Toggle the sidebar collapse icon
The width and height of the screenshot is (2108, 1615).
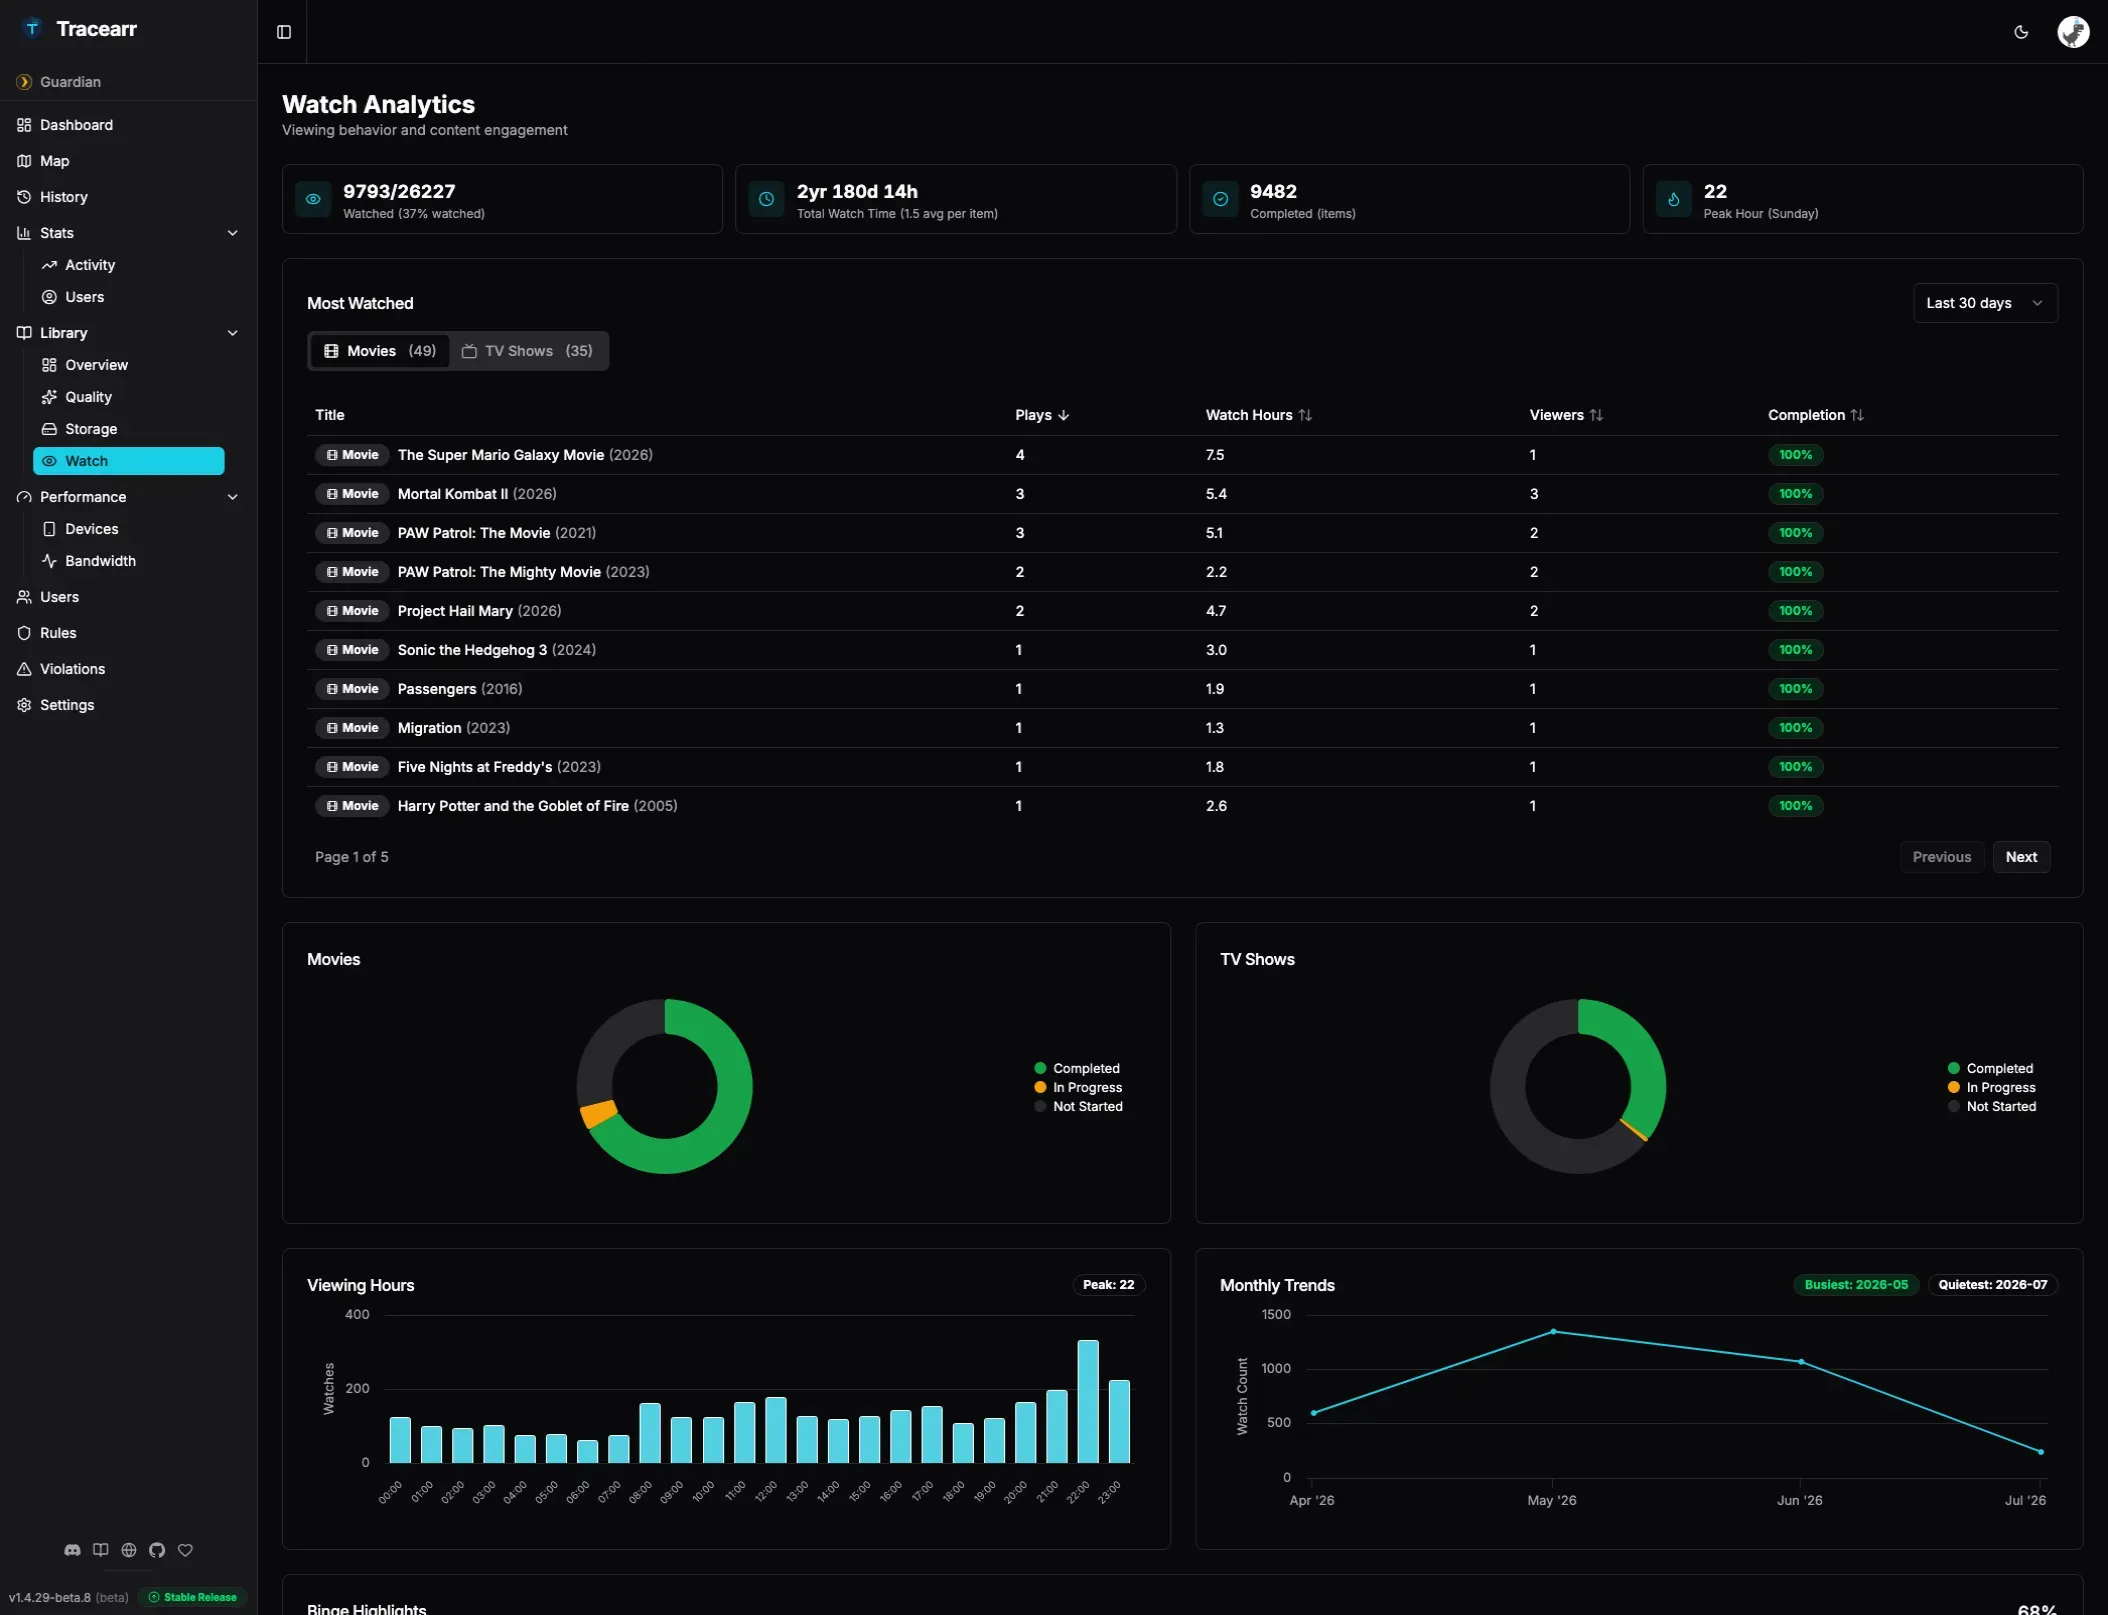284,32
